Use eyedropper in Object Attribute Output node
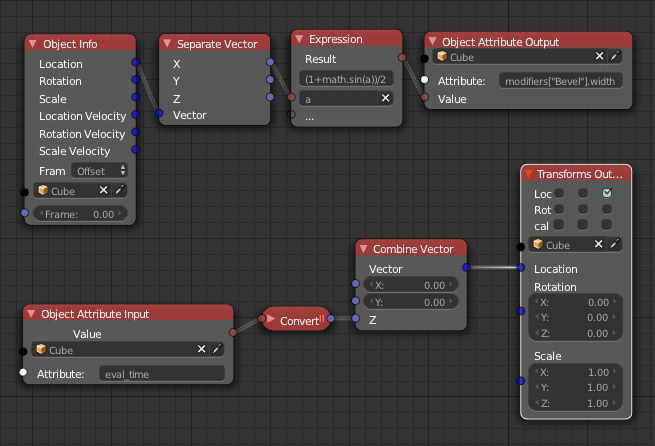This screenshot has width=655, height=446. (x=615, y=56)
